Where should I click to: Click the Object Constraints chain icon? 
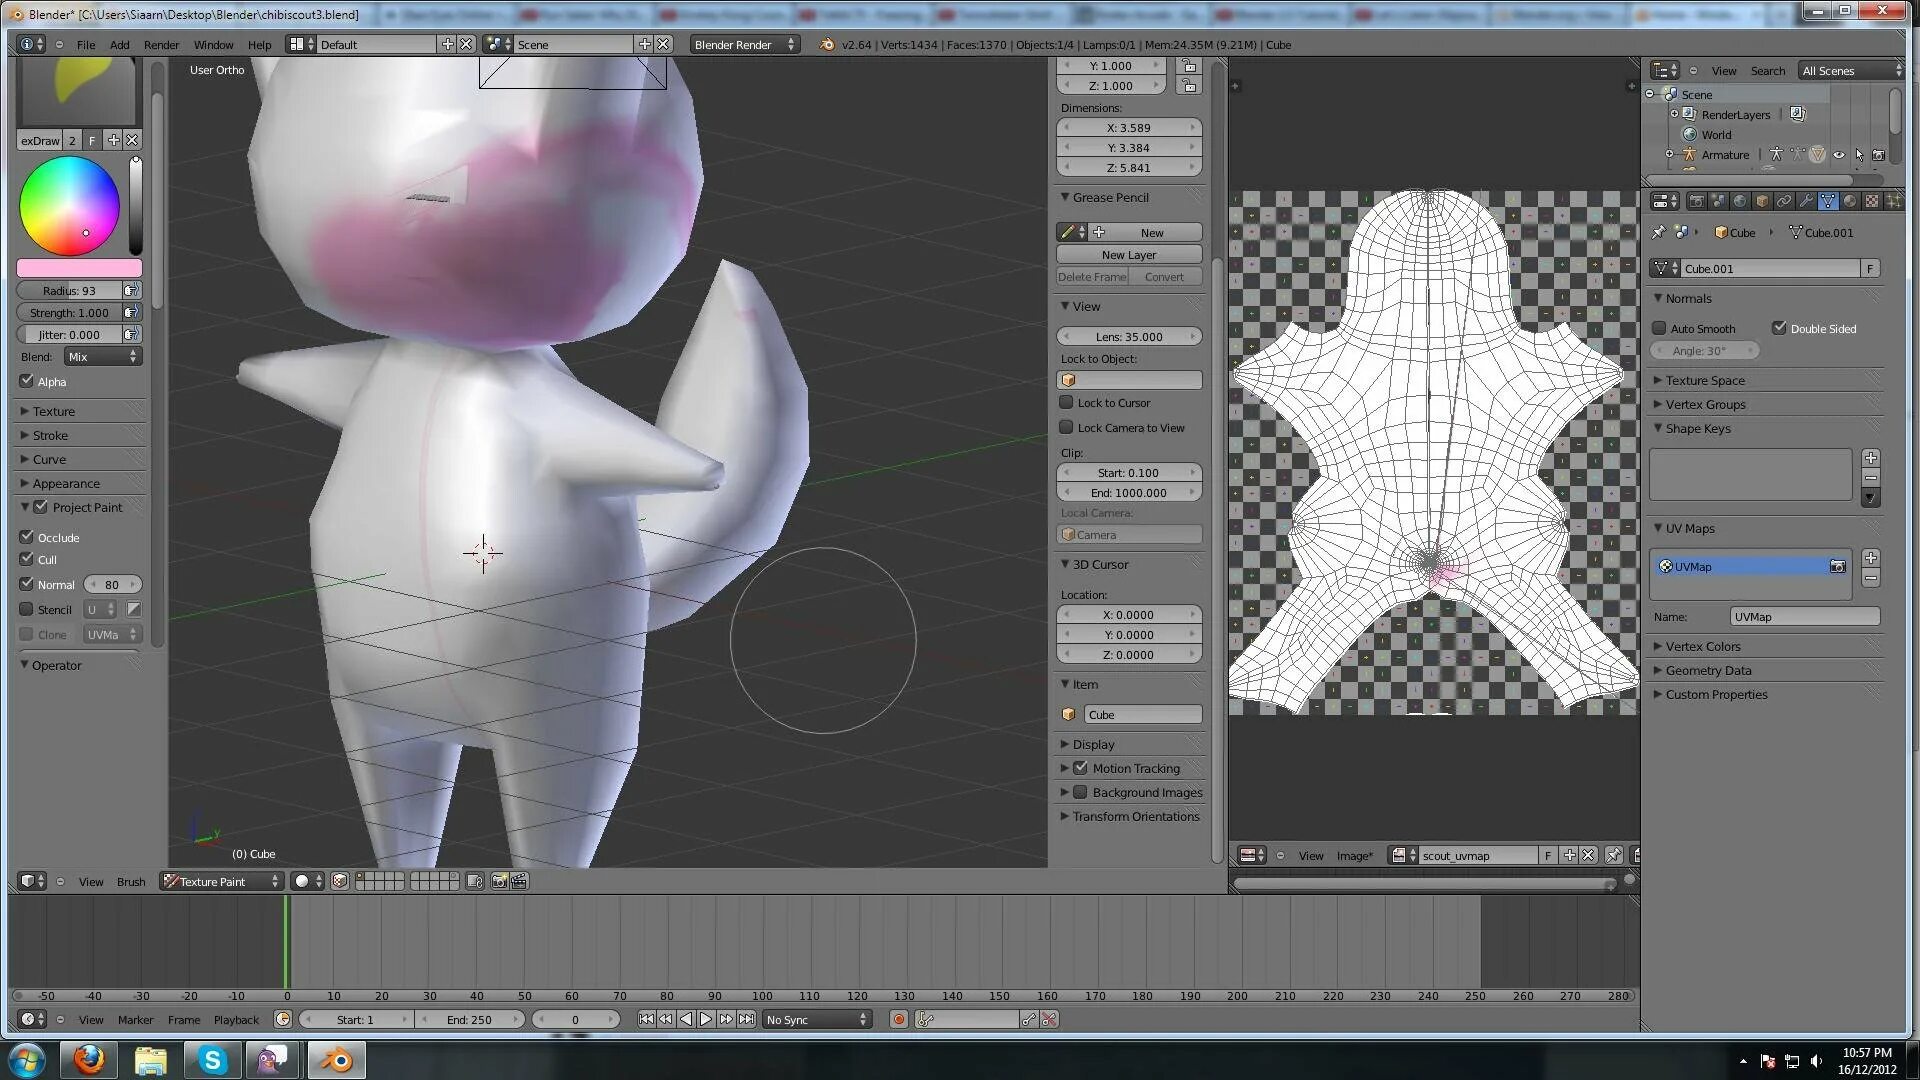pyautogui.click(x=1784, y=201)
